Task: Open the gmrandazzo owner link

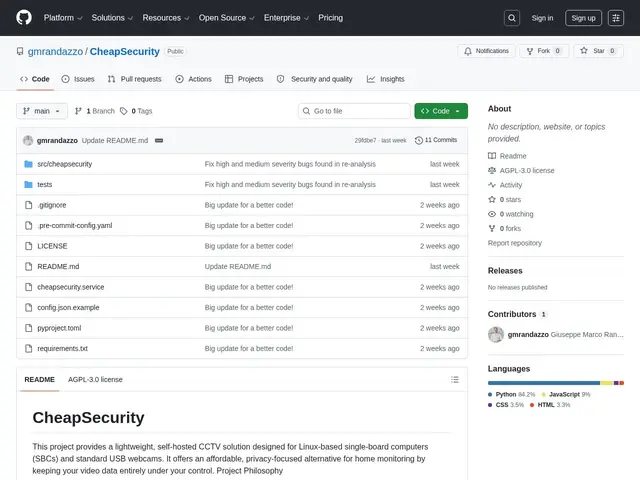Action: tap(55, 51)
